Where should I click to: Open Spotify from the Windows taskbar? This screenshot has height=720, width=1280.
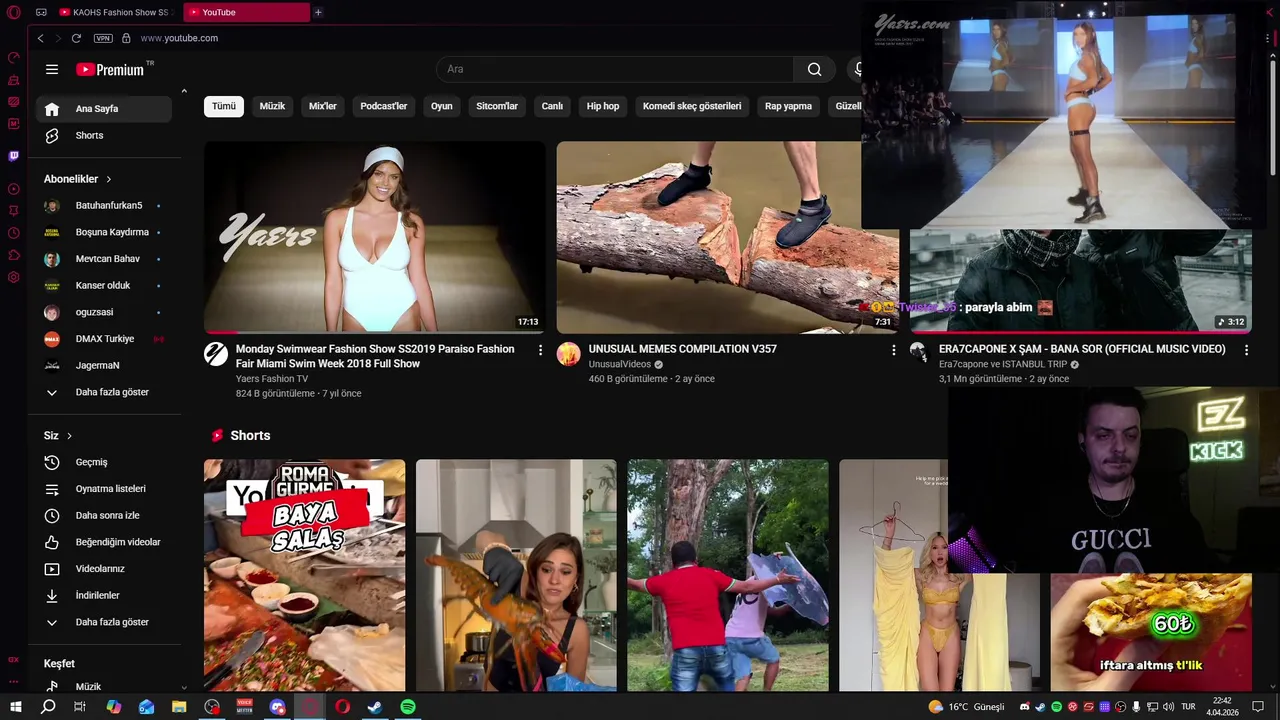(x=408, y=707)
